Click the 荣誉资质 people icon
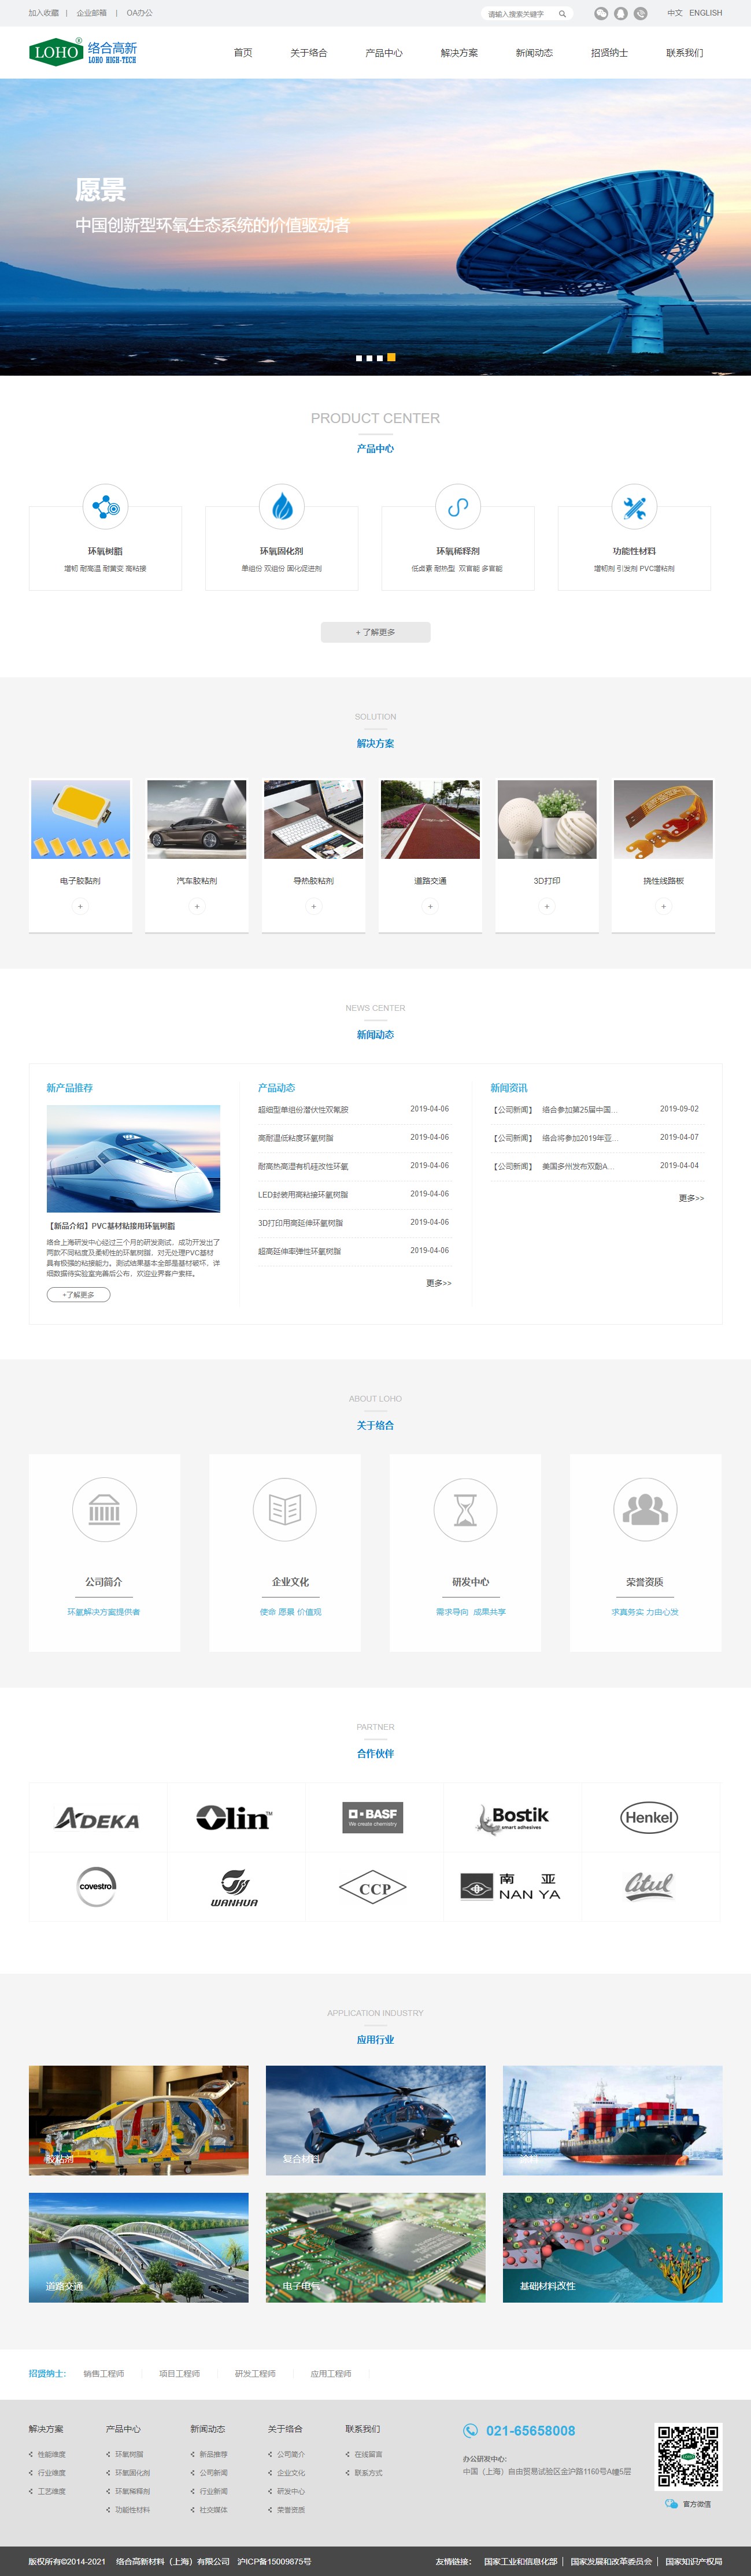 point(645,1509)
